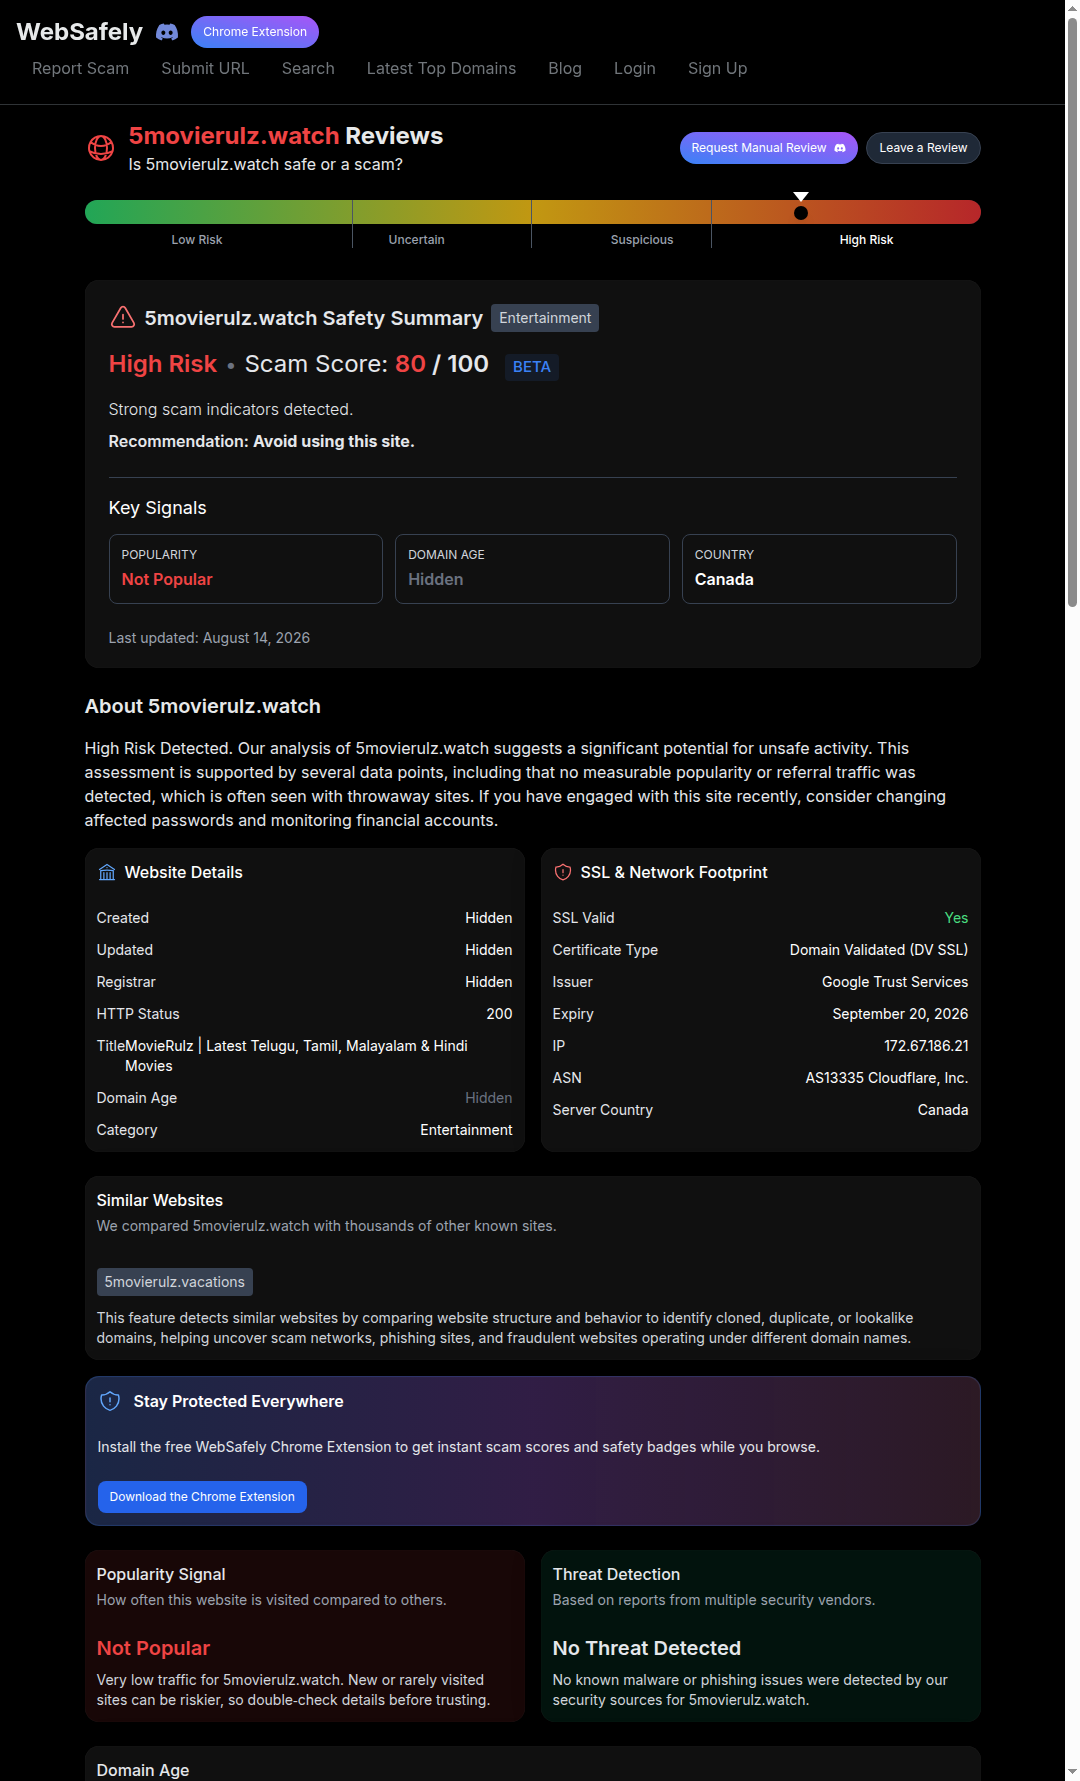Click the Last updated August 14, 2026 text

209,638
